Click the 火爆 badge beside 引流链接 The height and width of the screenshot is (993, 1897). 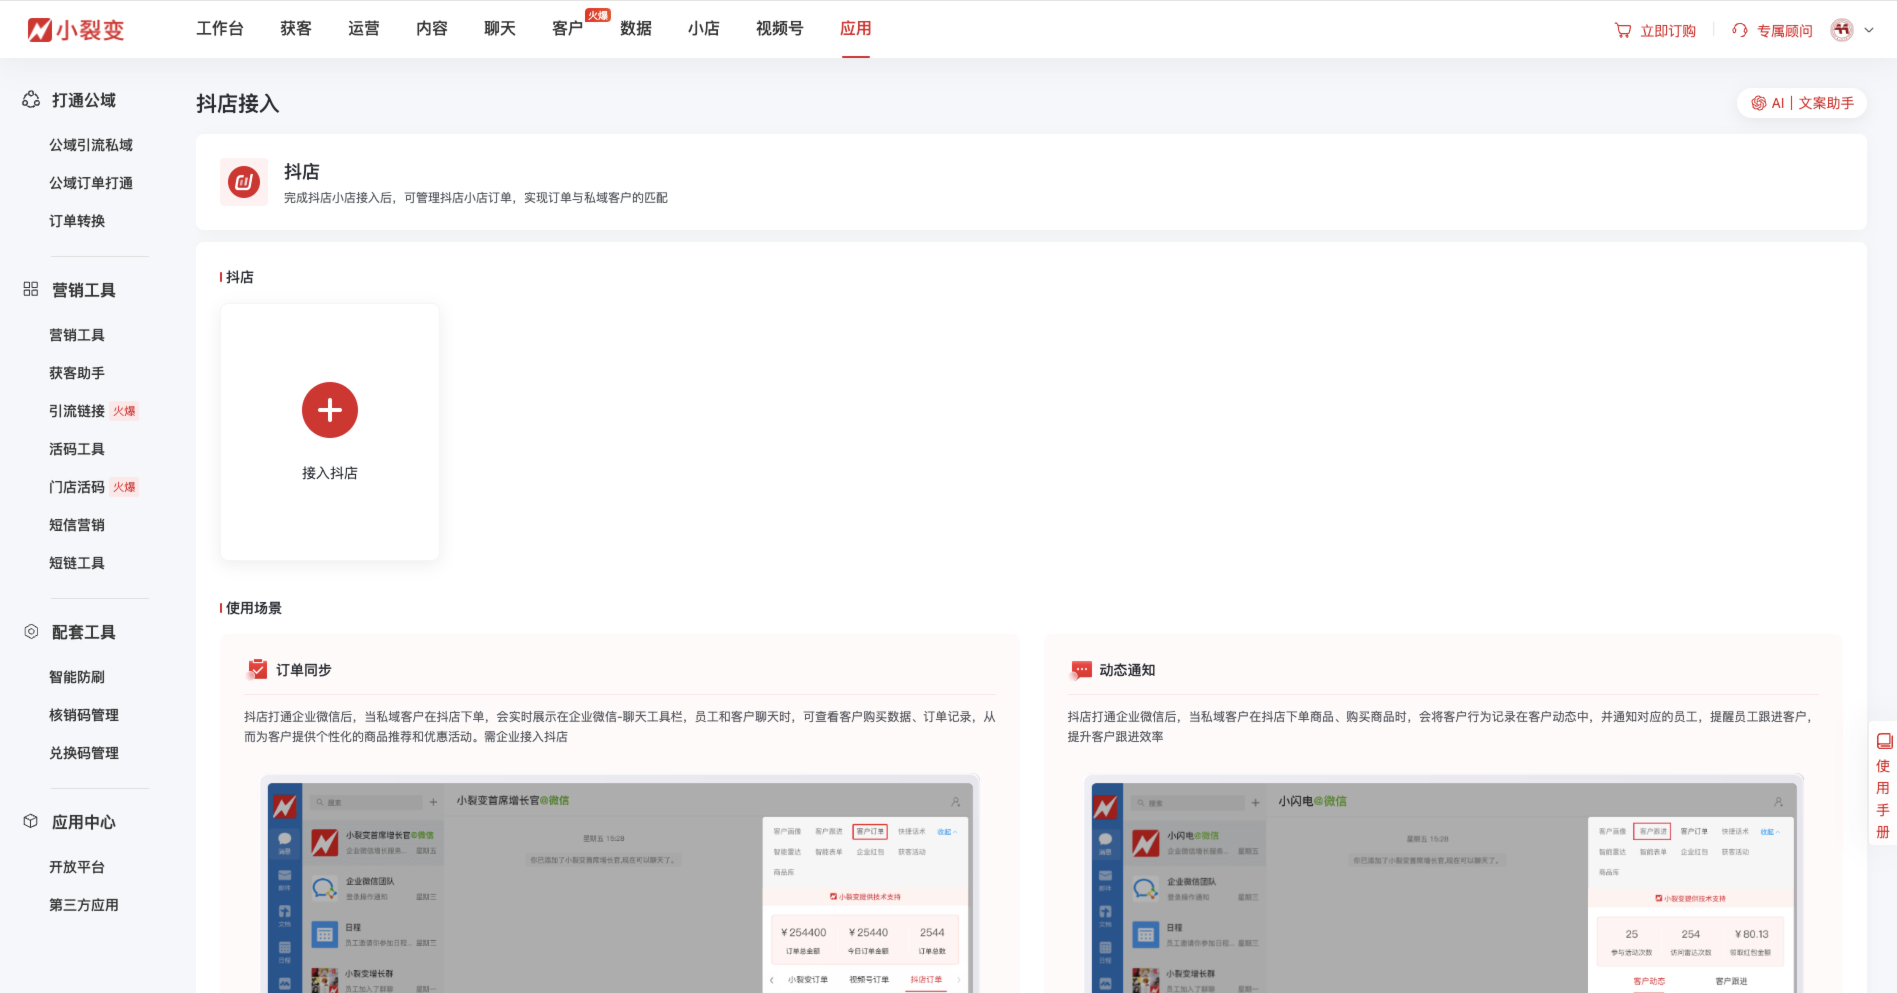124,411
